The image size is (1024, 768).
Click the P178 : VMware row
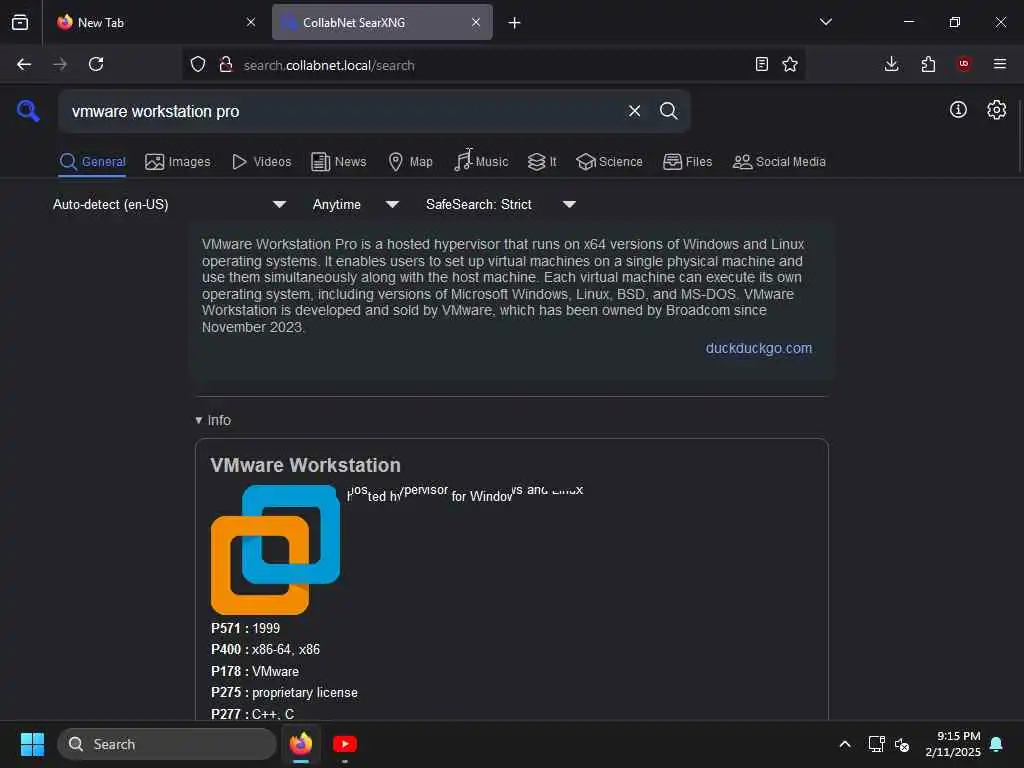[x=255, y=671]
